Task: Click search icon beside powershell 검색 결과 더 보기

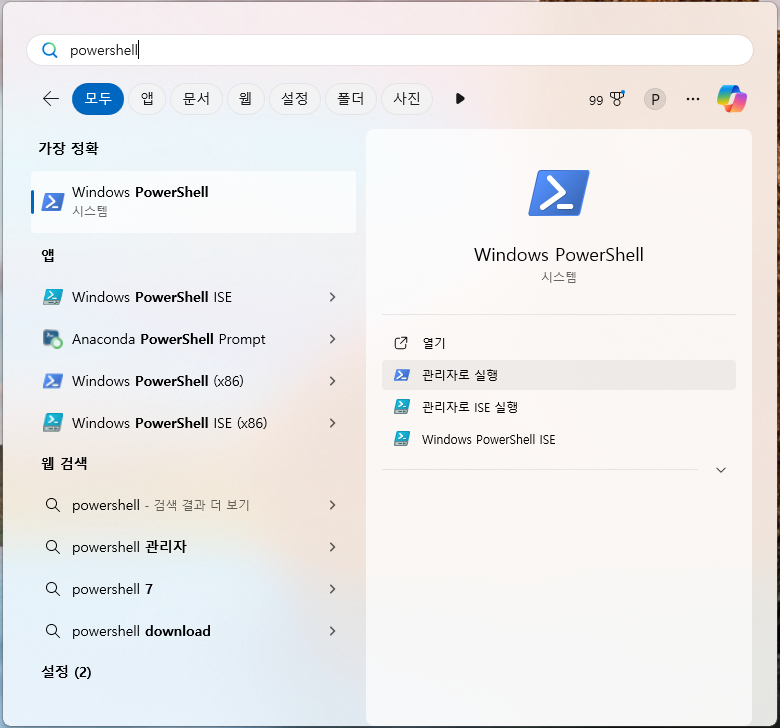Action: pyautogui.click(x=53, y=505)
